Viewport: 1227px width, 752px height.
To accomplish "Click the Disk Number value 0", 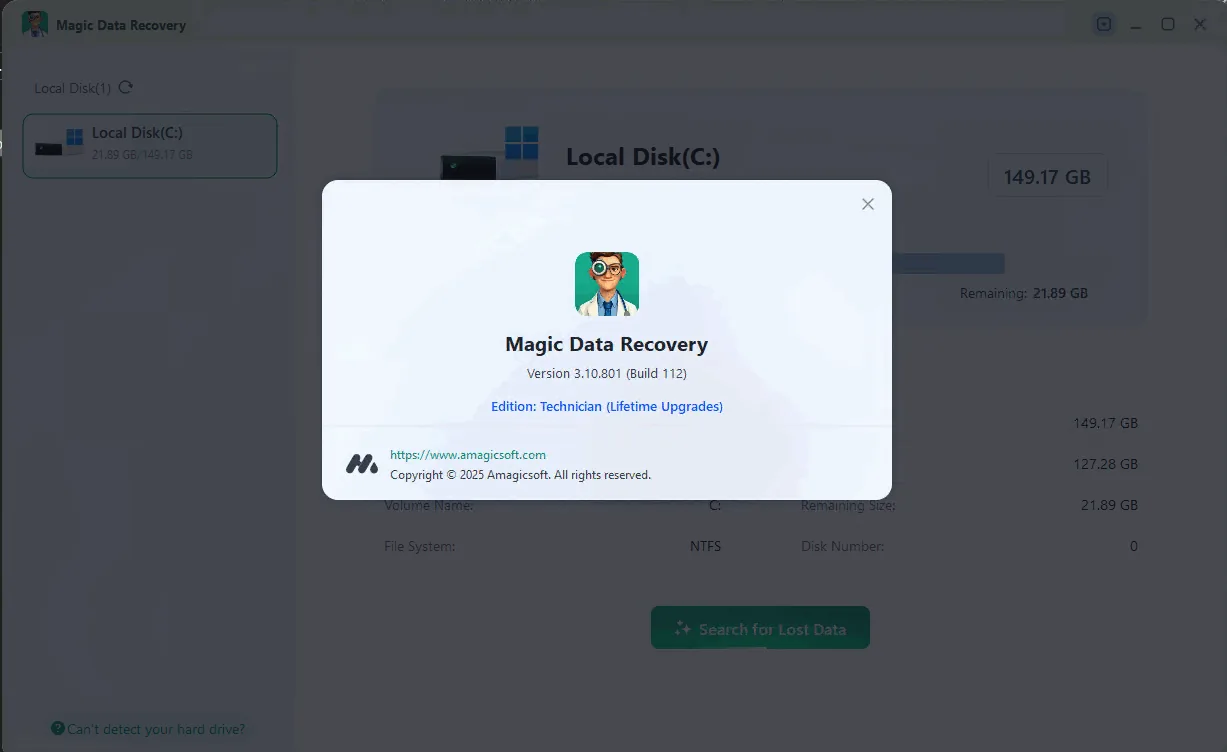I will point(1134,546).
